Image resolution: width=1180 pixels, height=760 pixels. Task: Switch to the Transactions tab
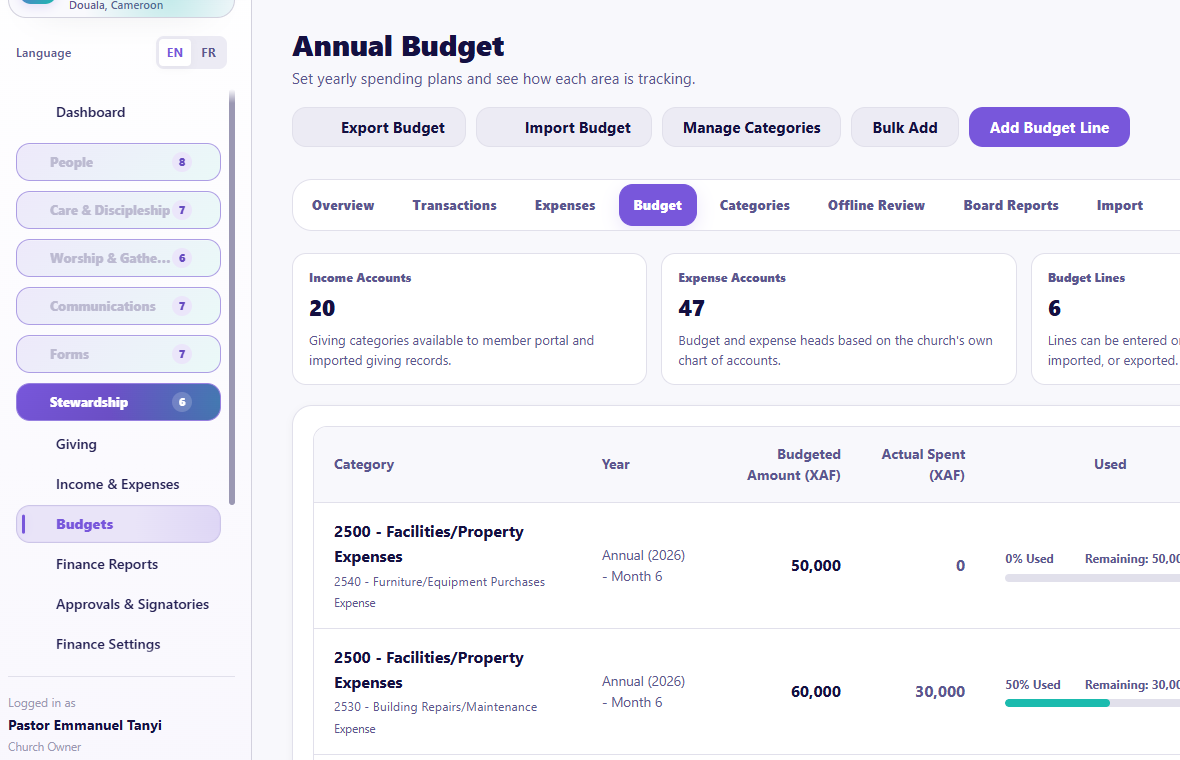pyautogui.click(x=455, y=205)
